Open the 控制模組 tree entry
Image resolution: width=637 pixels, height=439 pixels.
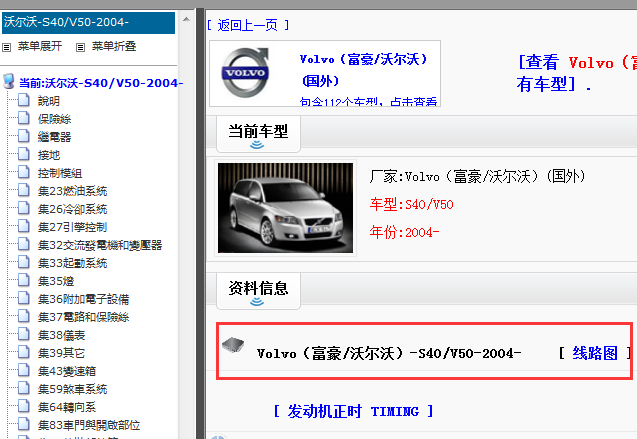(x=60, y=173)
